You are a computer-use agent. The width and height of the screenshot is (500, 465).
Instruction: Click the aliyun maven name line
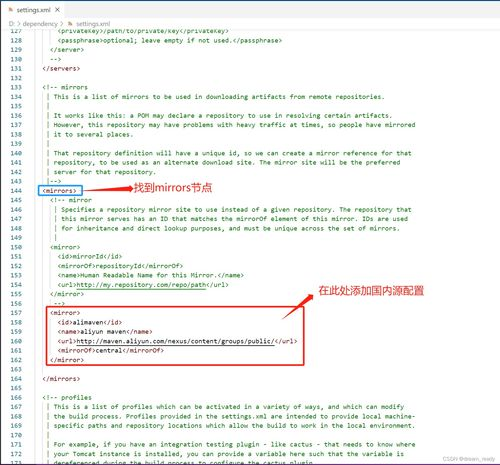point(105,332)
